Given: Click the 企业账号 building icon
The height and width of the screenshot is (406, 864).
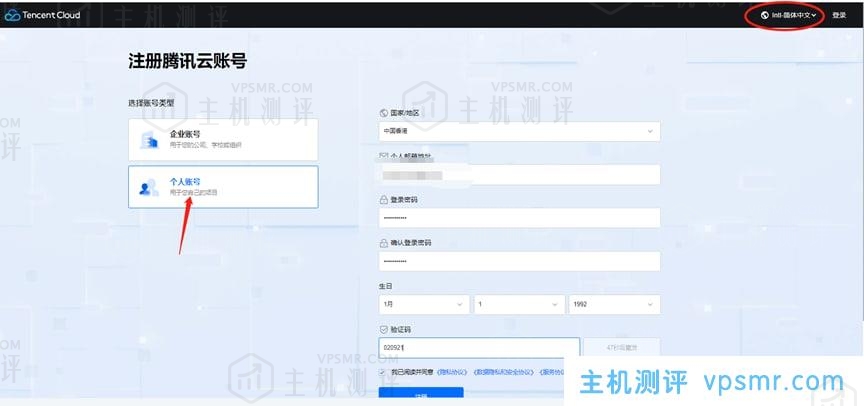Looking at the screenshot, I should click(x=149, y=140).
